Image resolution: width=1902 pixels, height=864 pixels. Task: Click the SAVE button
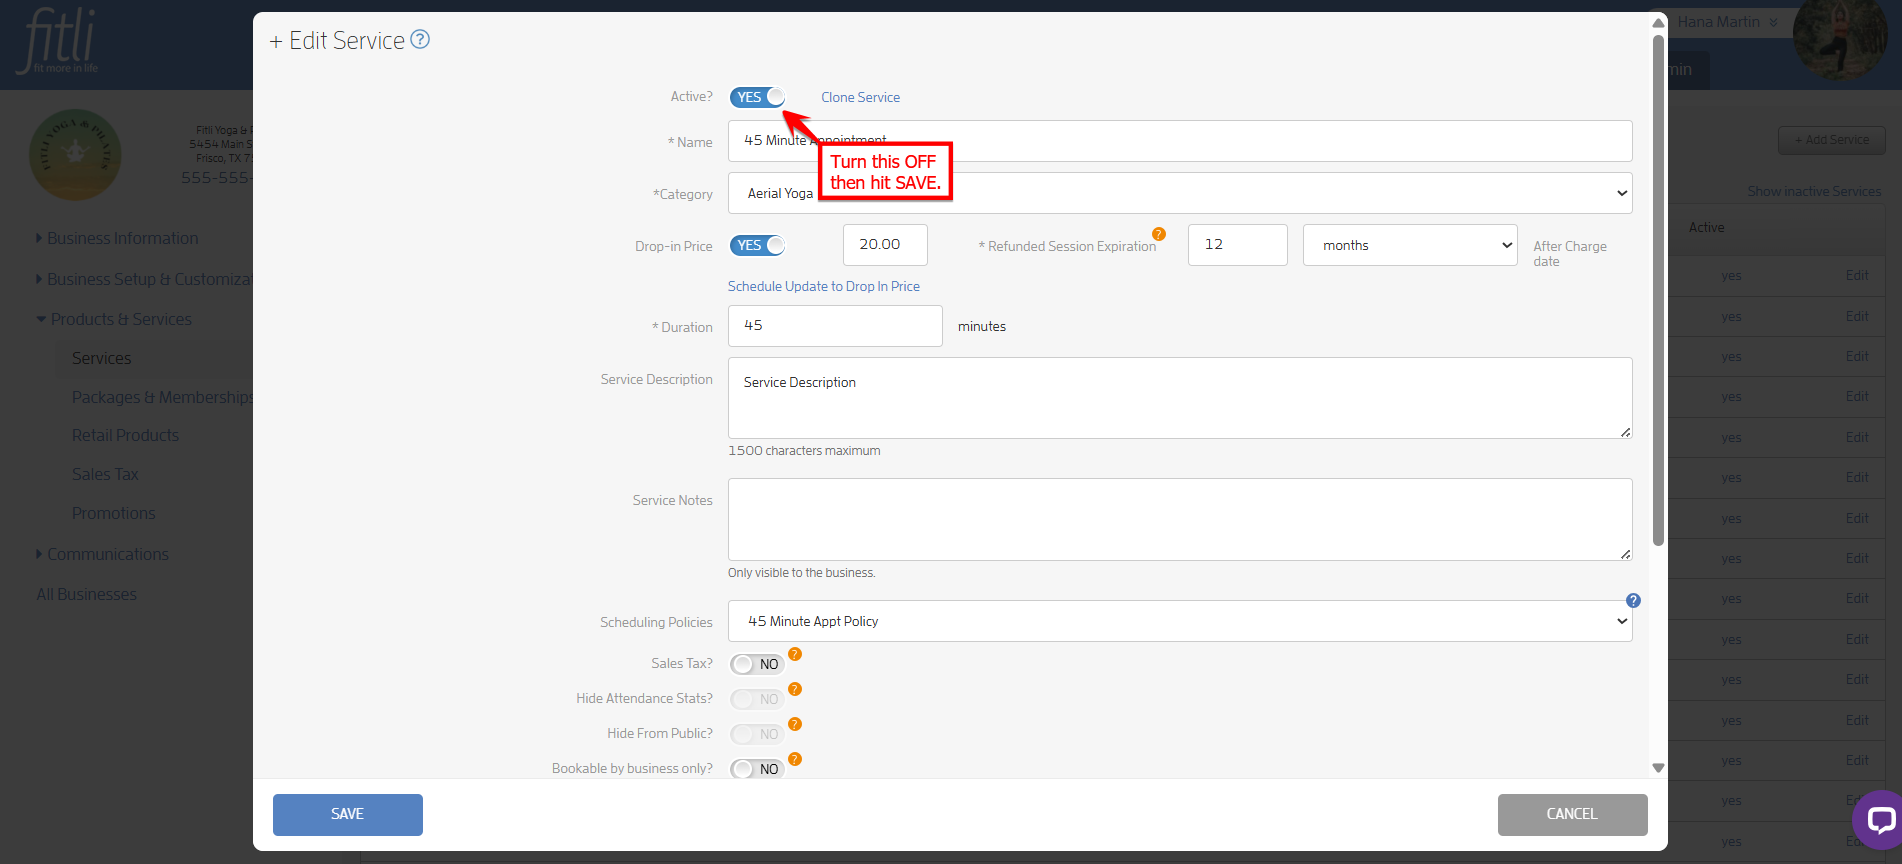tap(348, 815)
